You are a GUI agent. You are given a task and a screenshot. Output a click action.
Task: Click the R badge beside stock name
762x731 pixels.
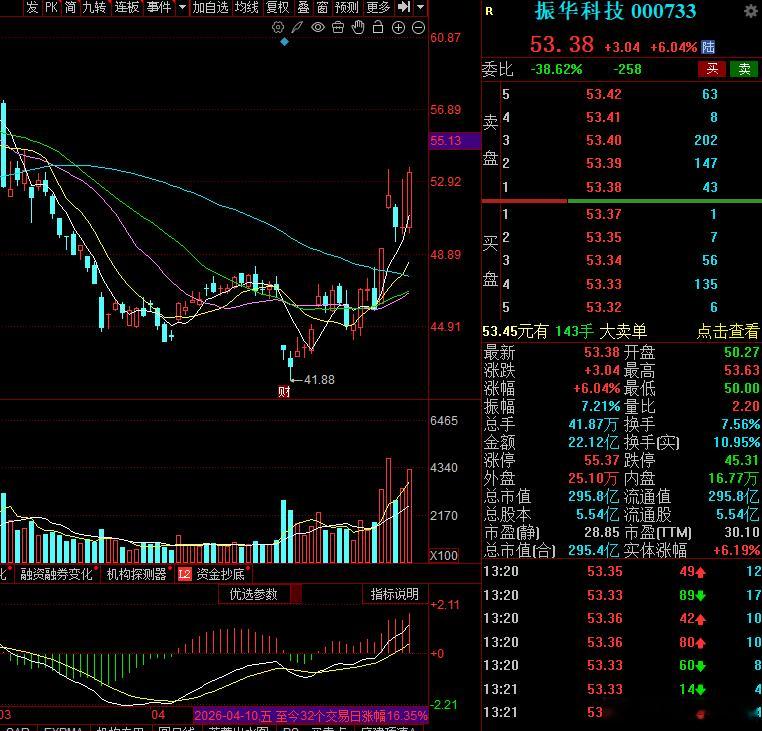click(x=489, y=12)
